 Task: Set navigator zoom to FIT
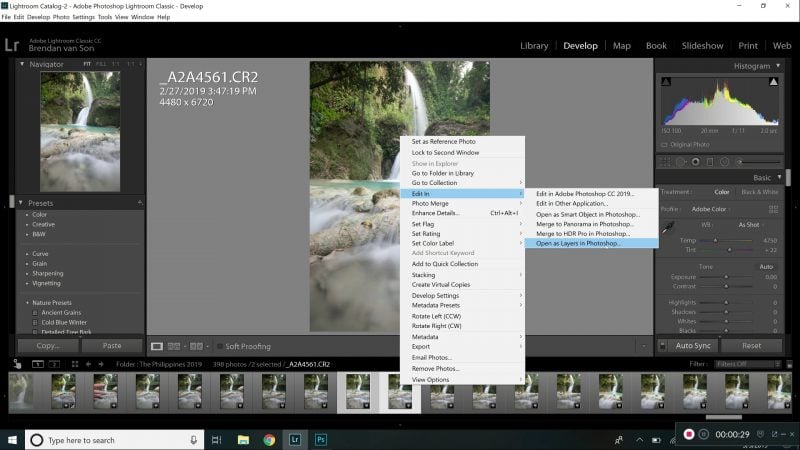click(87, 64)
